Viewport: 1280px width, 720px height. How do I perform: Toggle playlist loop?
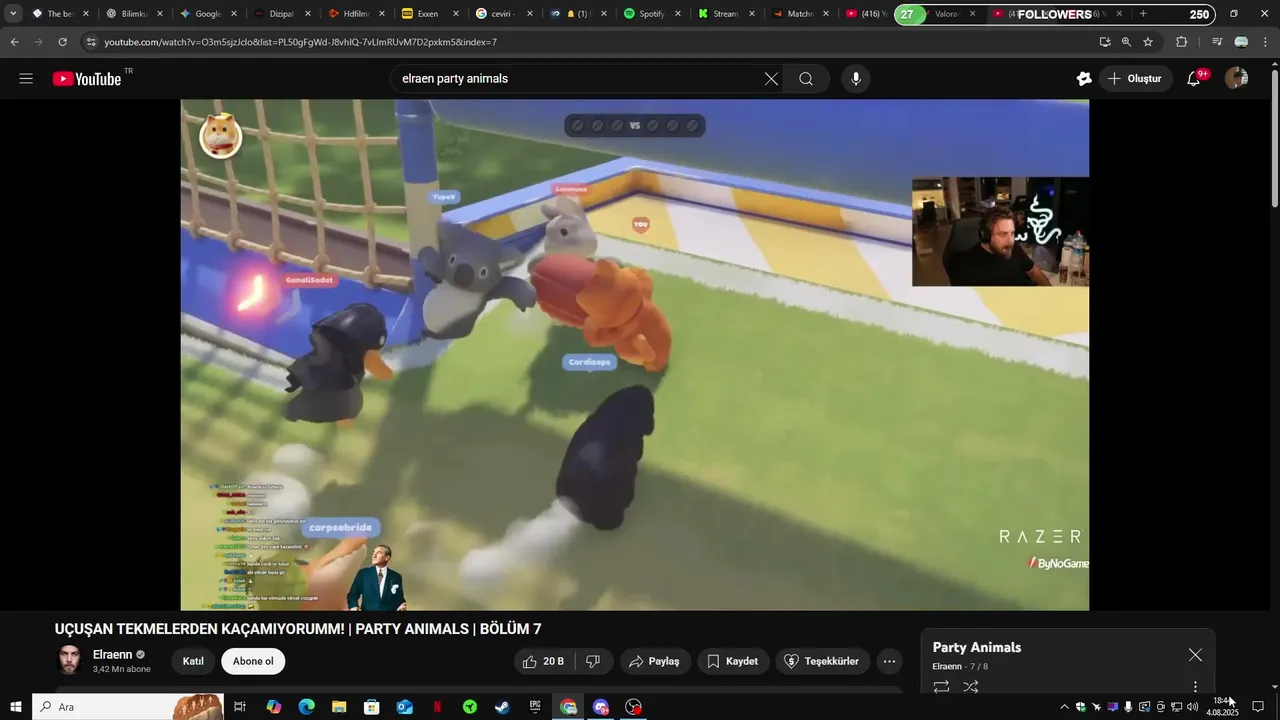[941, 687]
